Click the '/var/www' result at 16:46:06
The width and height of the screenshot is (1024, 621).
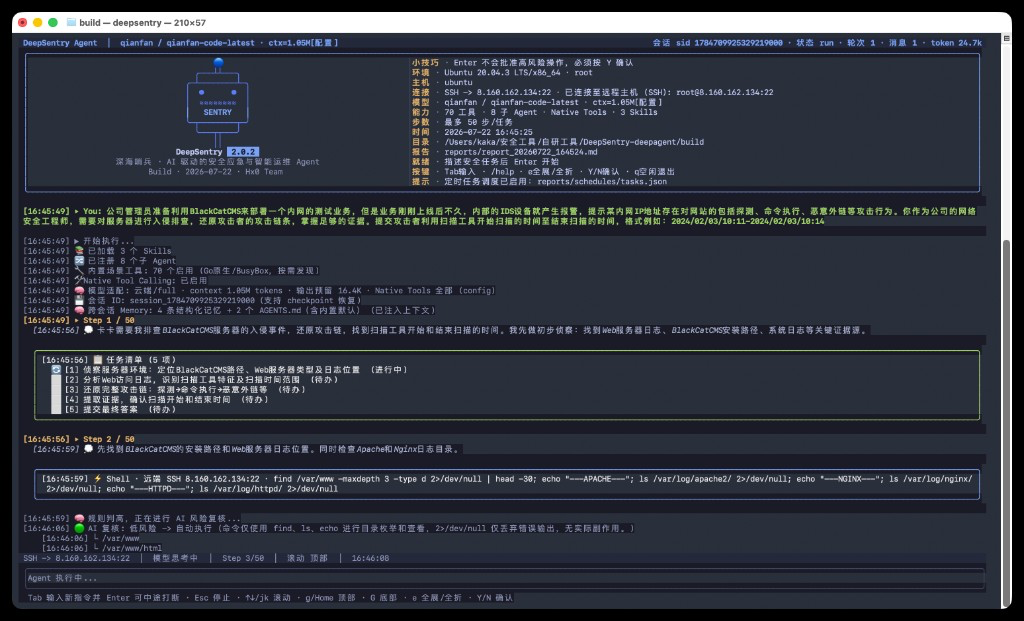(x=121, y=539)
